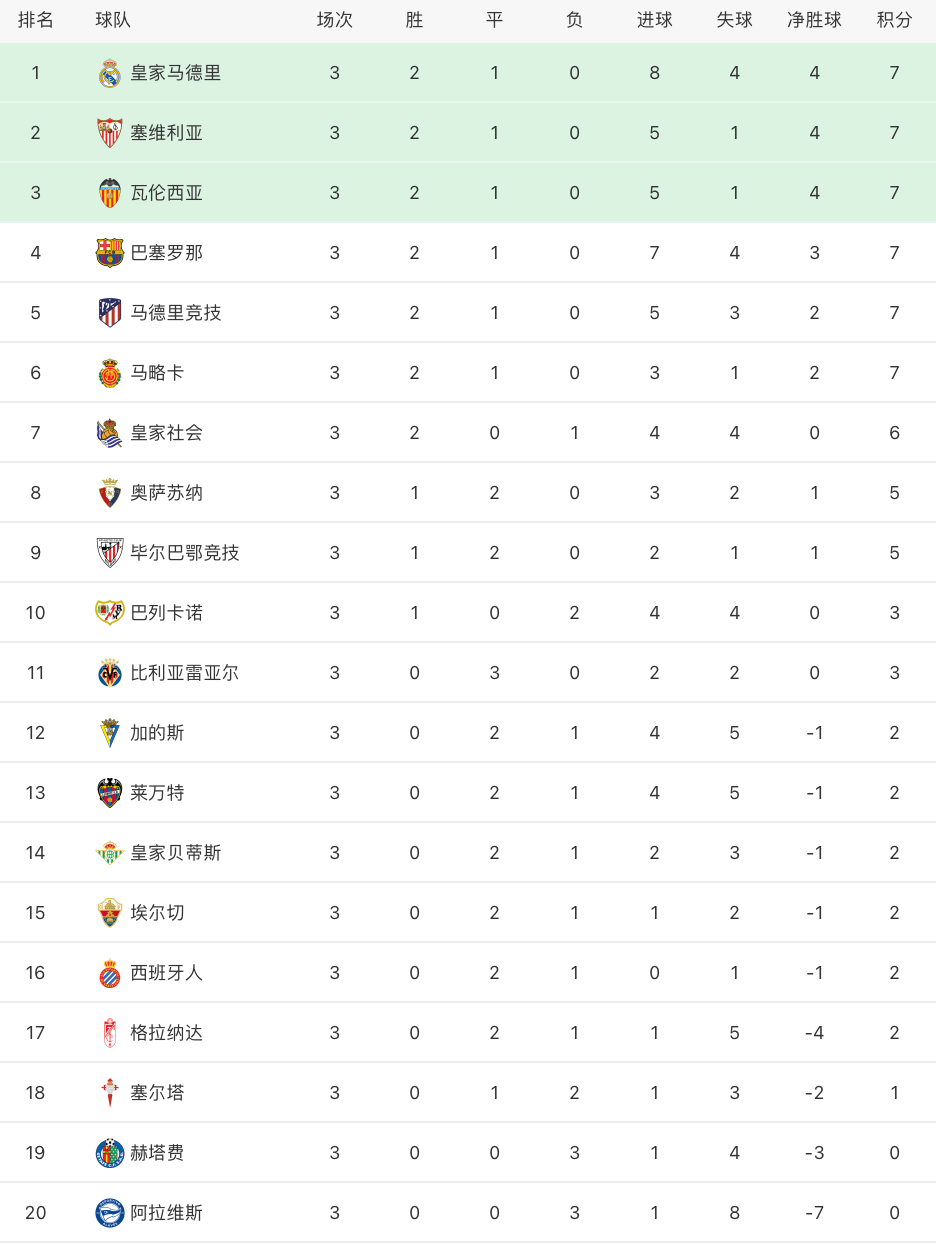Click the 净胜球 column header
This screenshot has width=936, height=1244.
(814, 20)
